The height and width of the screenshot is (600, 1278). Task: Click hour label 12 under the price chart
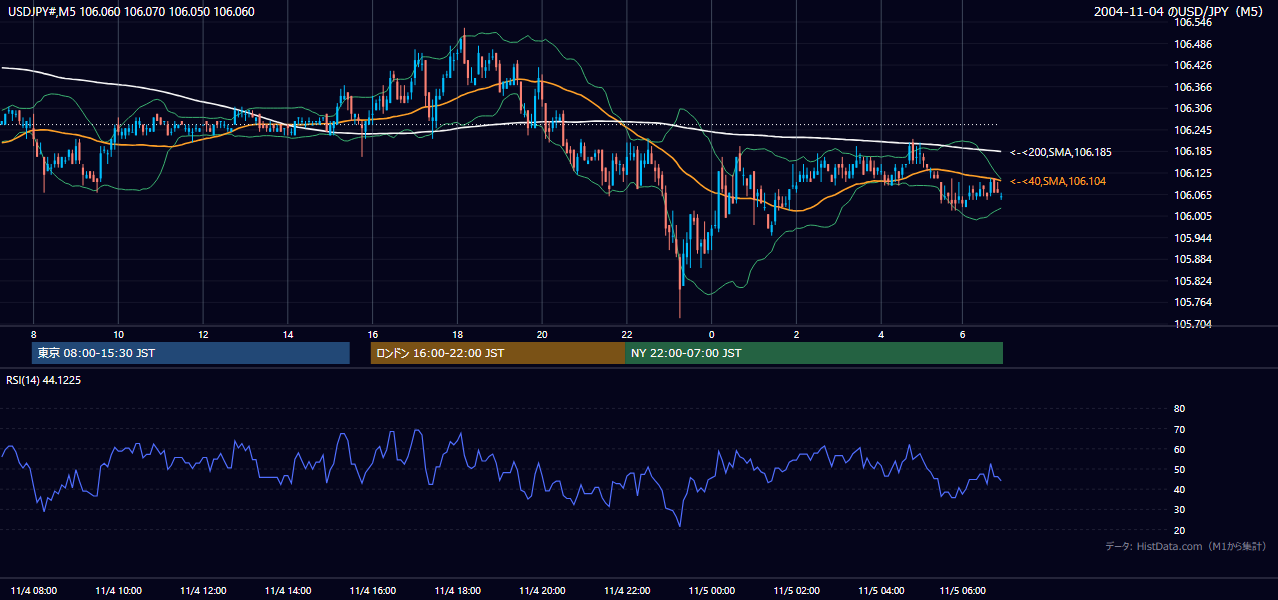(x=203, y=334)
